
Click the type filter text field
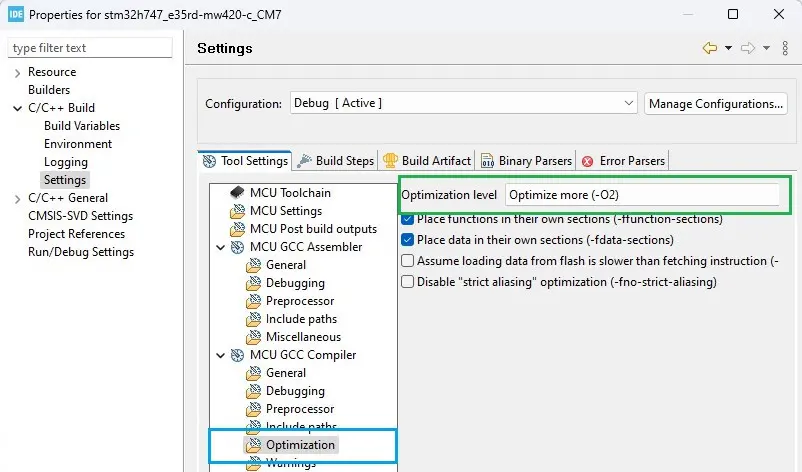point(90,48)
